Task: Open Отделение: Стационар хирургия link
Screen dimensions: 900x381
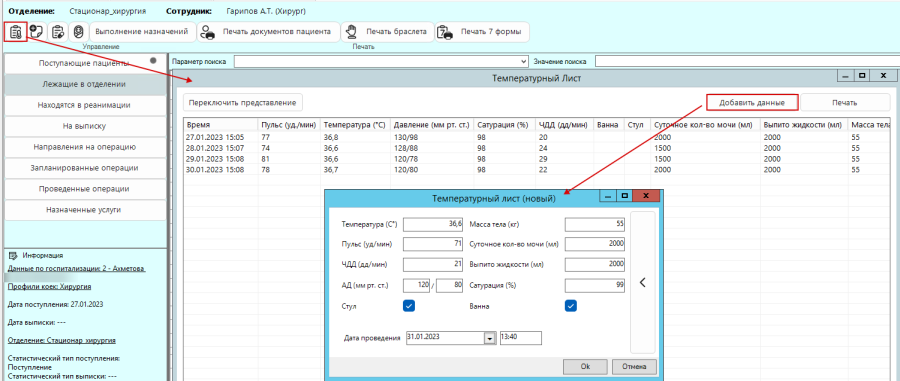Action: [x=61, y=340]
